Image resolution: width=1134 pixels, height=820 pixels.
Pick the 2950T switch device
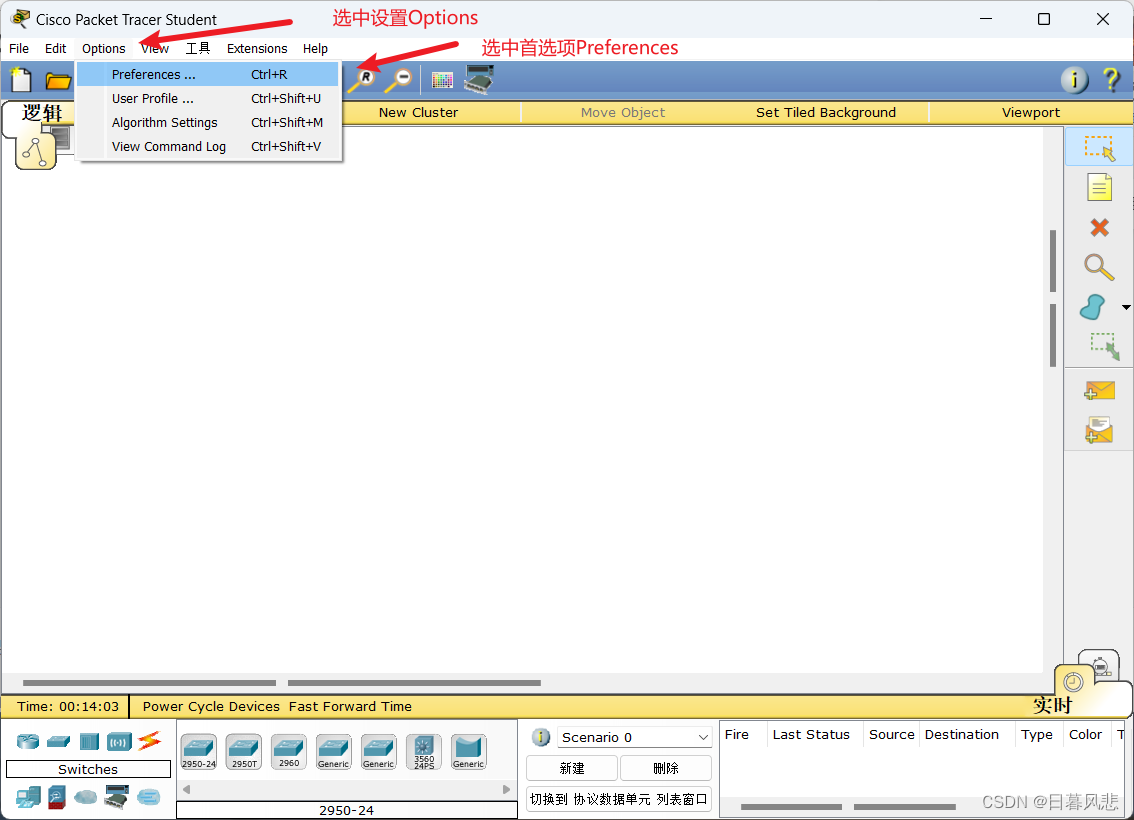[244, 752]
